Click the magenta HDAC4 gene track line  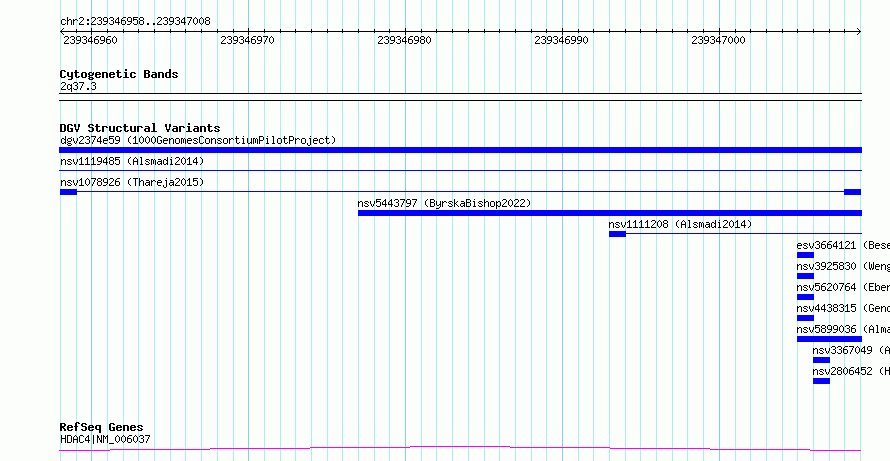(x=460, y=449)
